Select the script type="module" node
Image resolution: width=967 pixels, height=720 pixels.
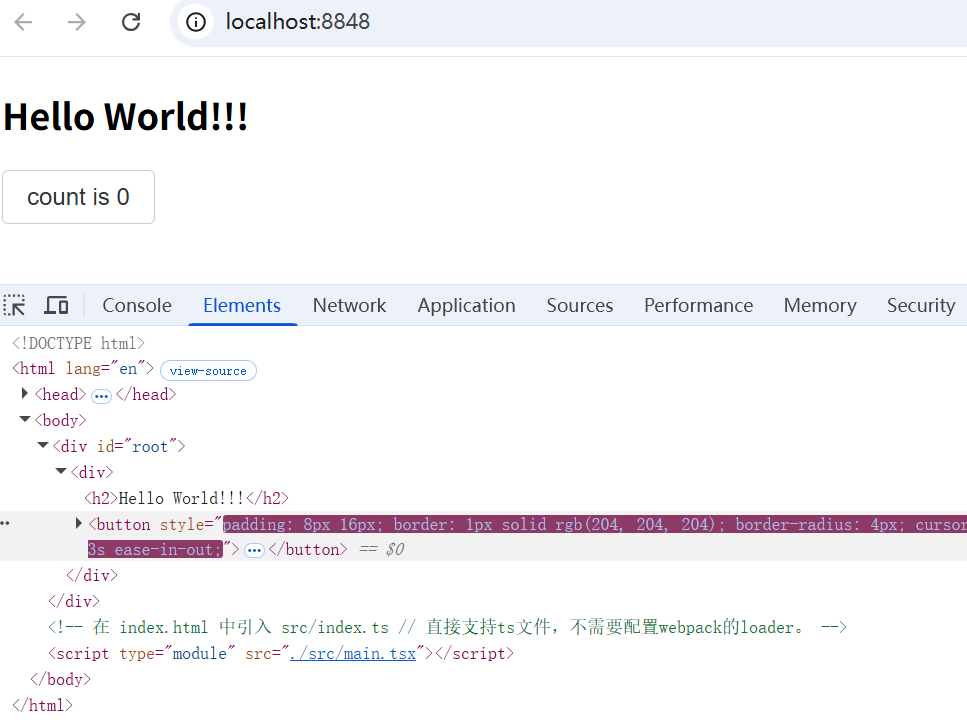pyautogui.click(x=281, y=653)
